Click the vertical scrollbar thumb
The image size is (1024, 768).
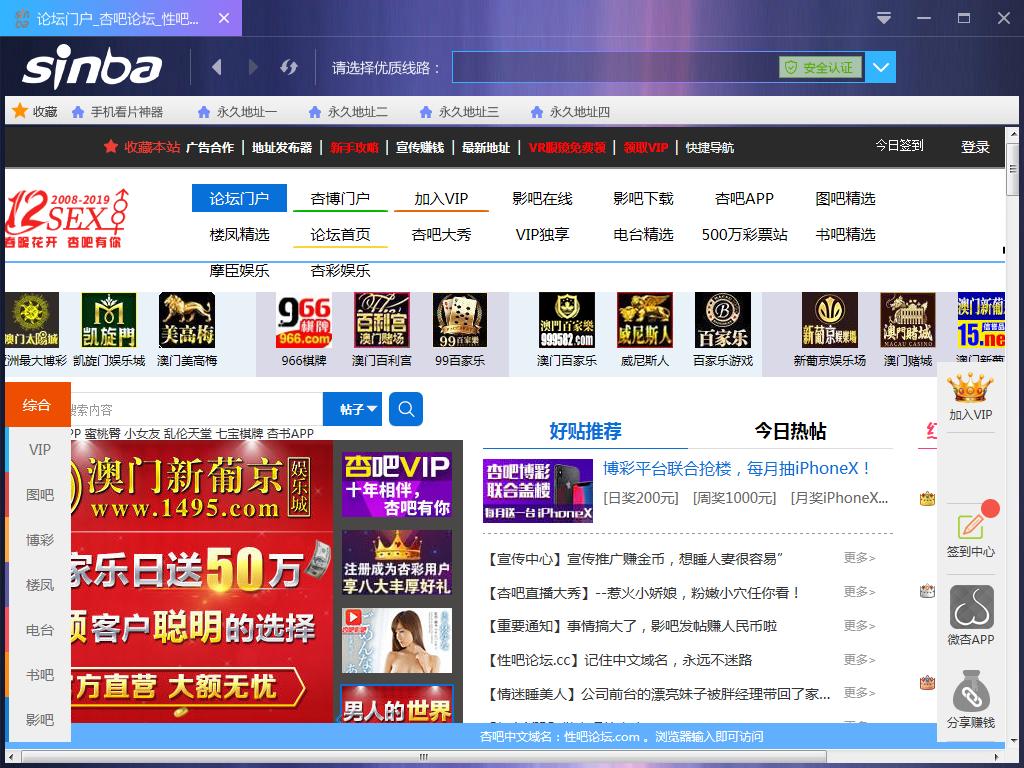pyautogui.click(x=1013, y=170)
